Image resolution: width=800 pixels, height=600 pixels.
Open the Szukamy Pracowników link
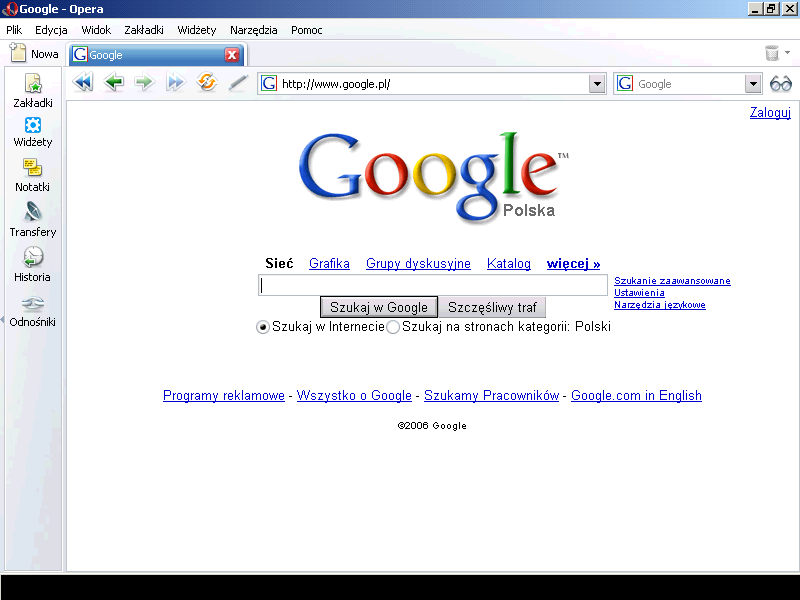coord(491,395)
